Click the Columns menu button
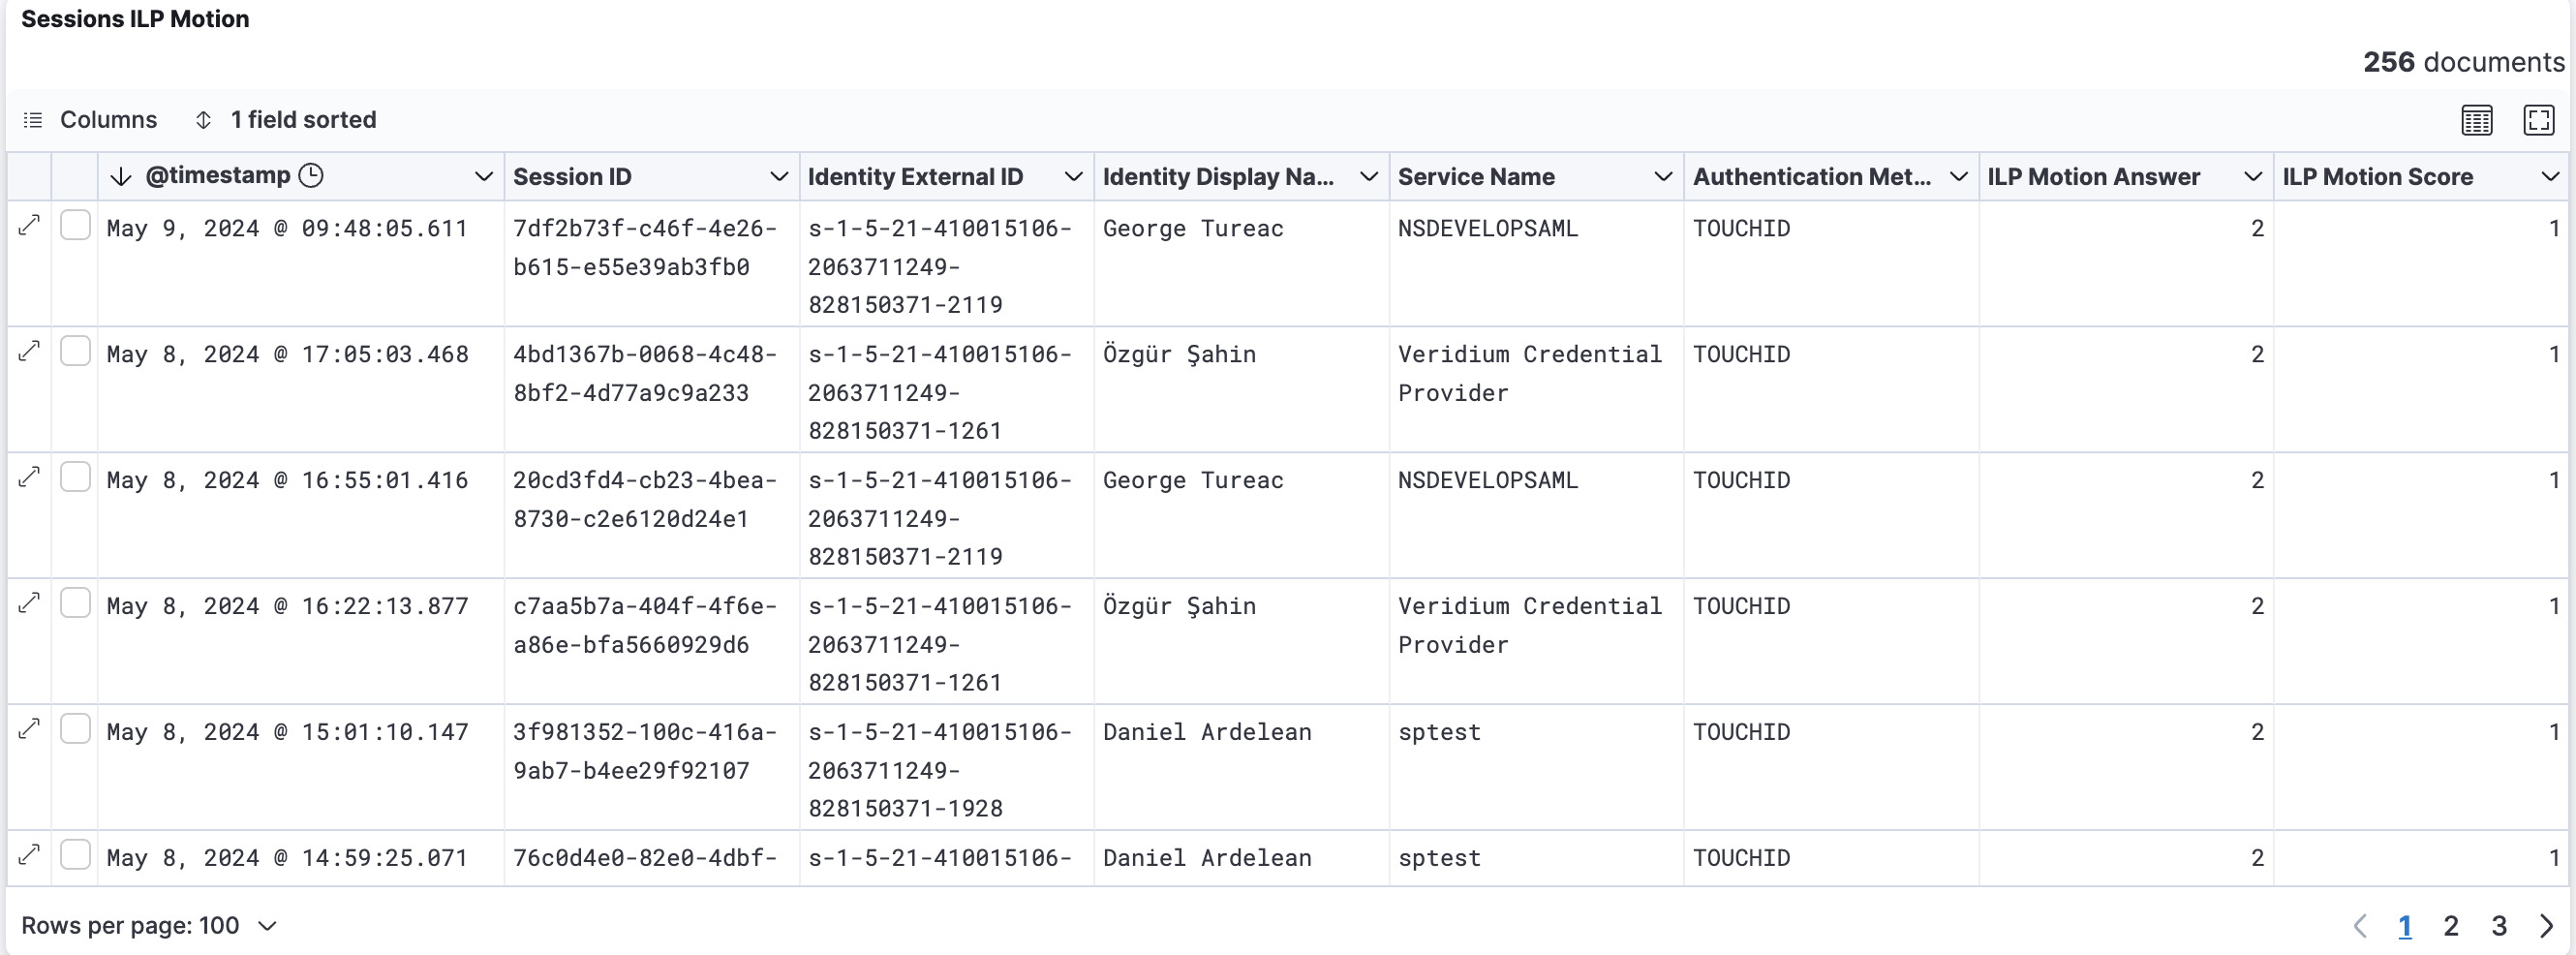Image resolution: width=2576 pixels, height=955 pixels. (x=109, y=119)
